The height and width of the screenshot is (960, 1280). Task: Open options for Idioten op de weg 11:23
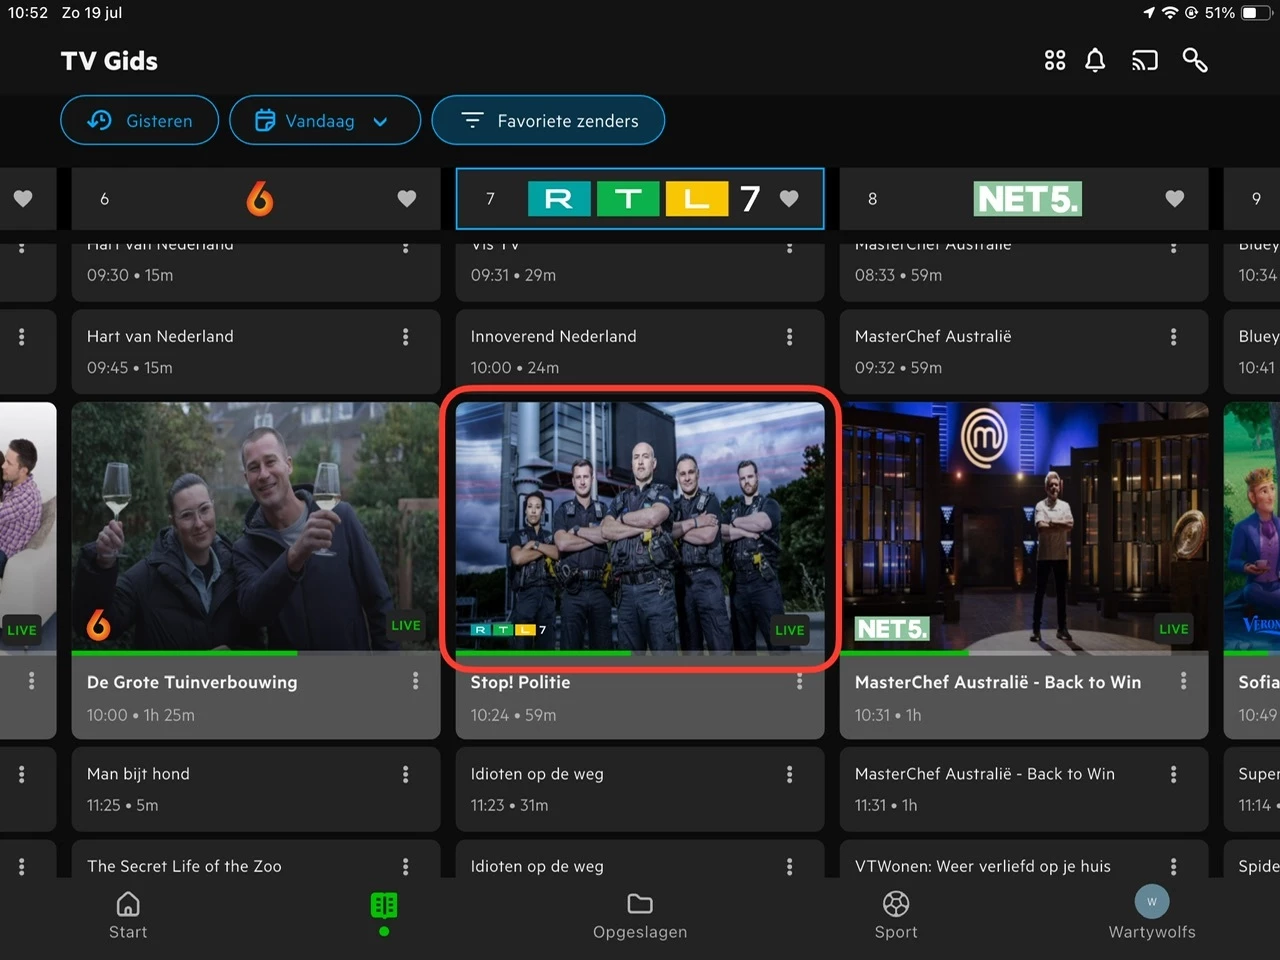coord(789,774)
